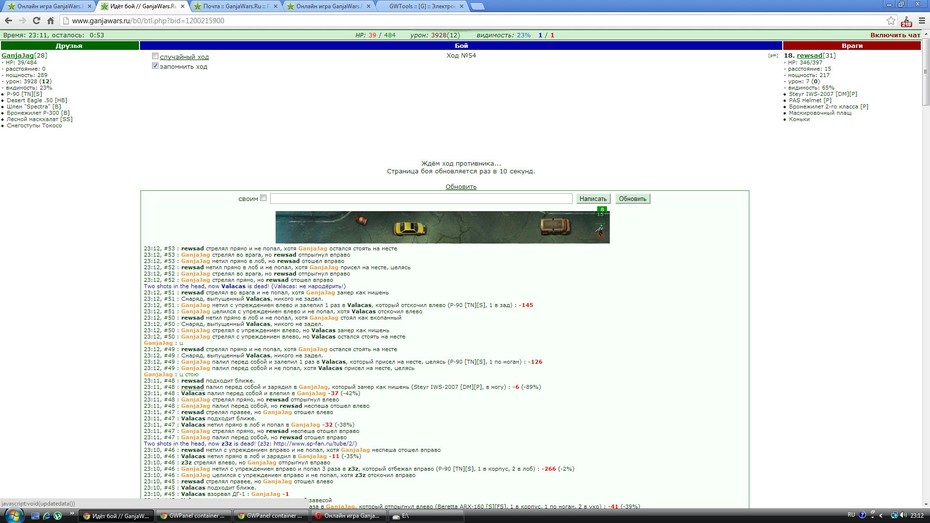The width and height of the screenshot is (930, 523).
Task: Click 'Снегоступы Токосо' item
Action: [x=34, y=125]
